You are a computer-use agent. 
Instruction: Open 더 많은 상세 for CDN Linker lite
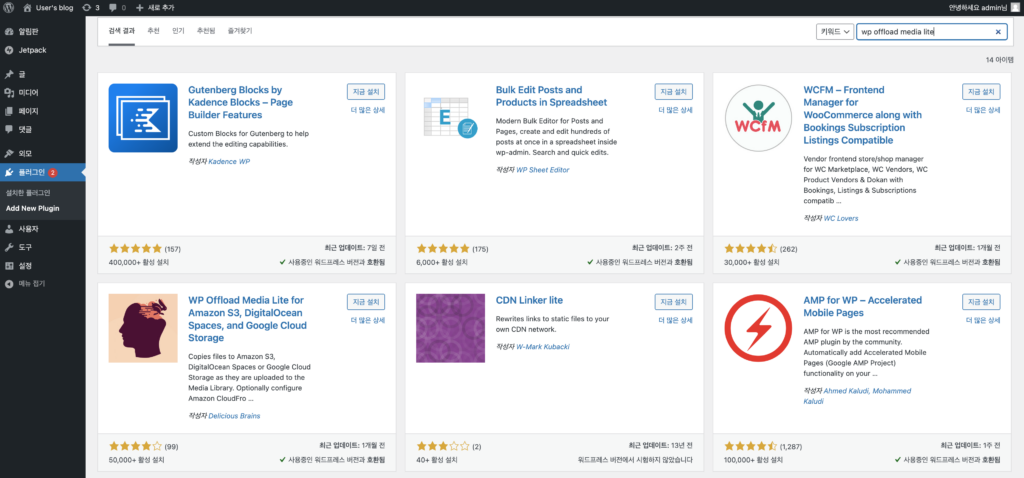pyautogui.click(x=675, y=320)
